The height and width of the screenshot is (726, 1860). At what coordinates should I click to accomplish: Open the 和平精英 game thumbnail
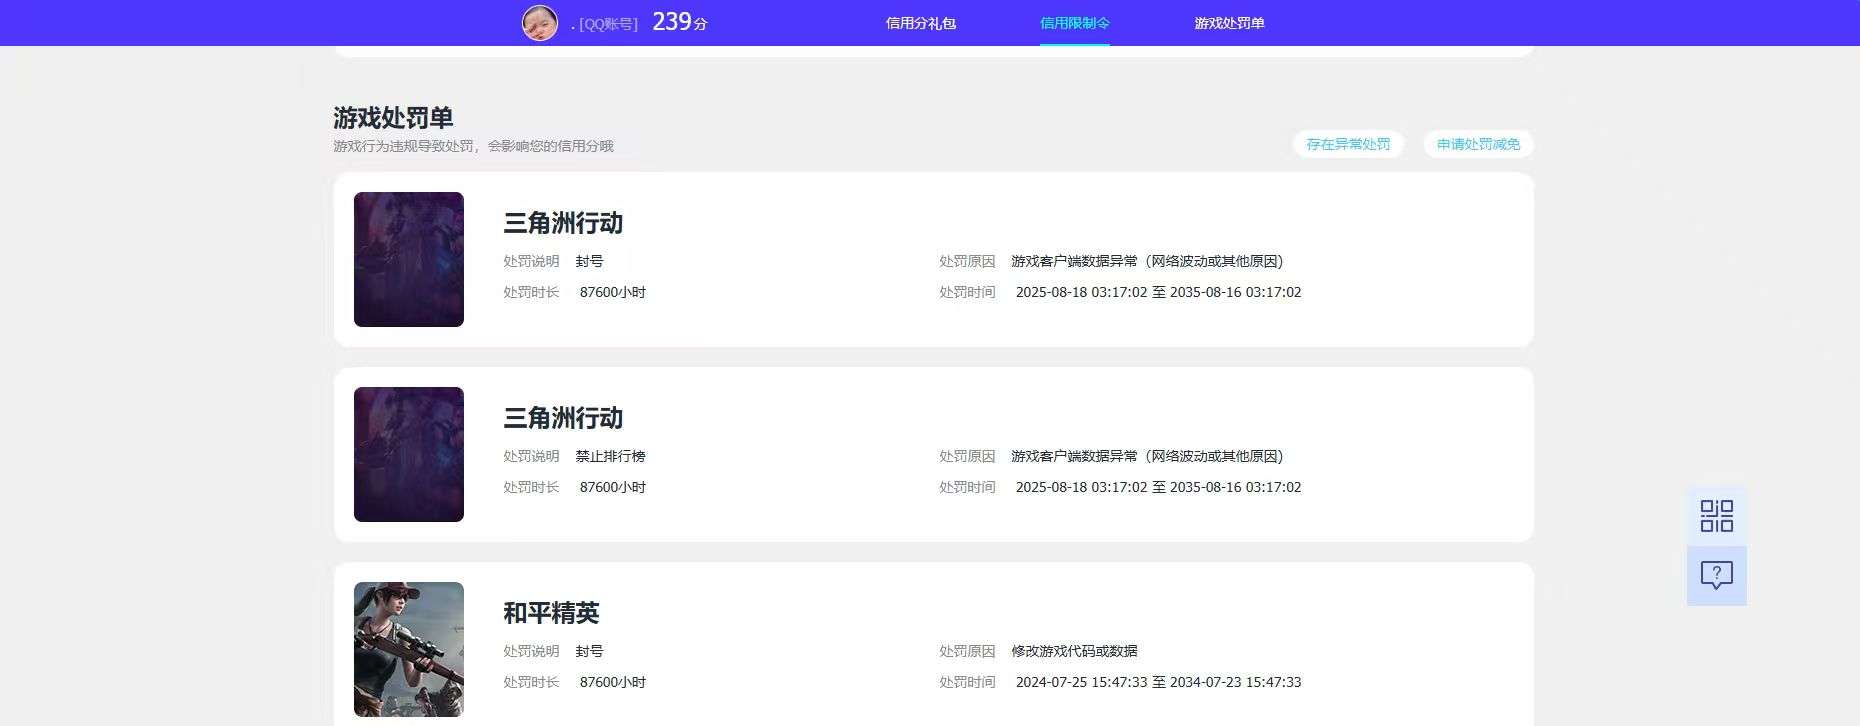click(x=409, y=649)
